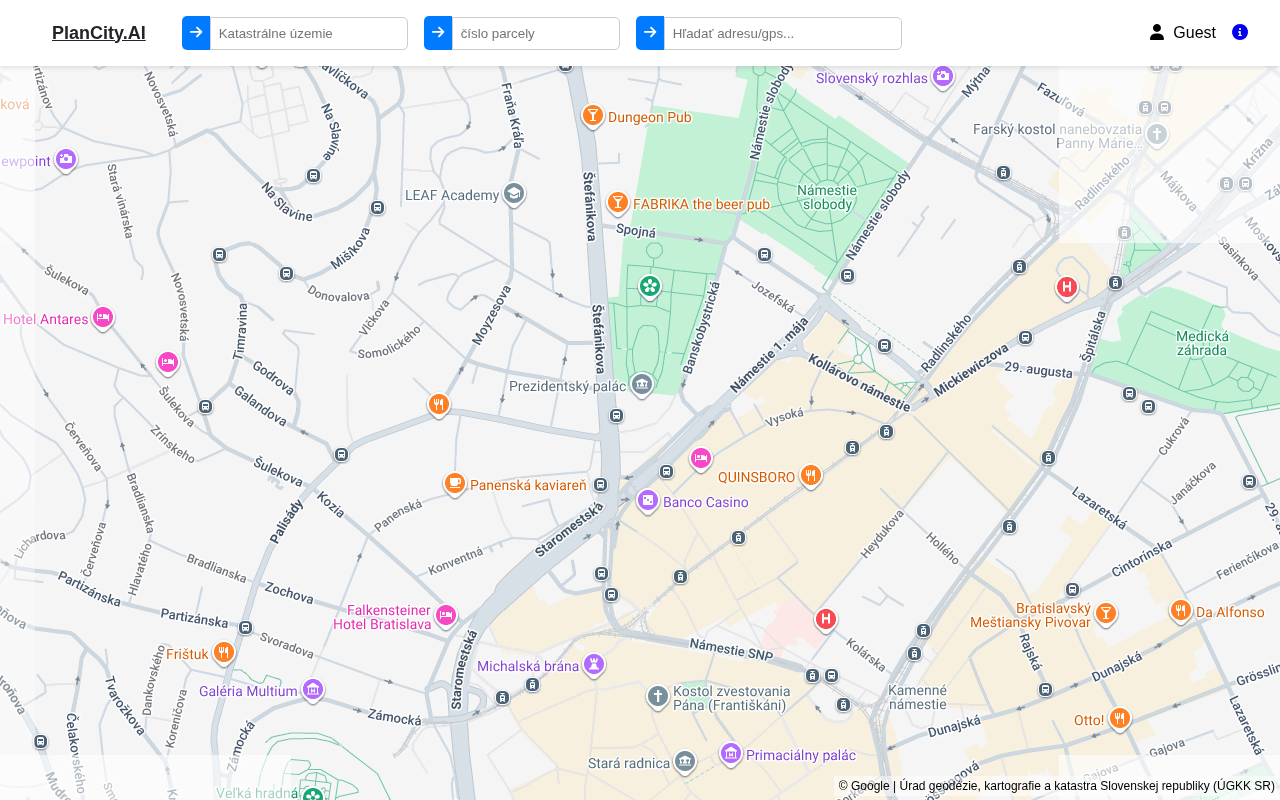Select the Prezidentský palác museum marker
The height and width of the screenshot is (800, 1280).
[x=642, y=384]
